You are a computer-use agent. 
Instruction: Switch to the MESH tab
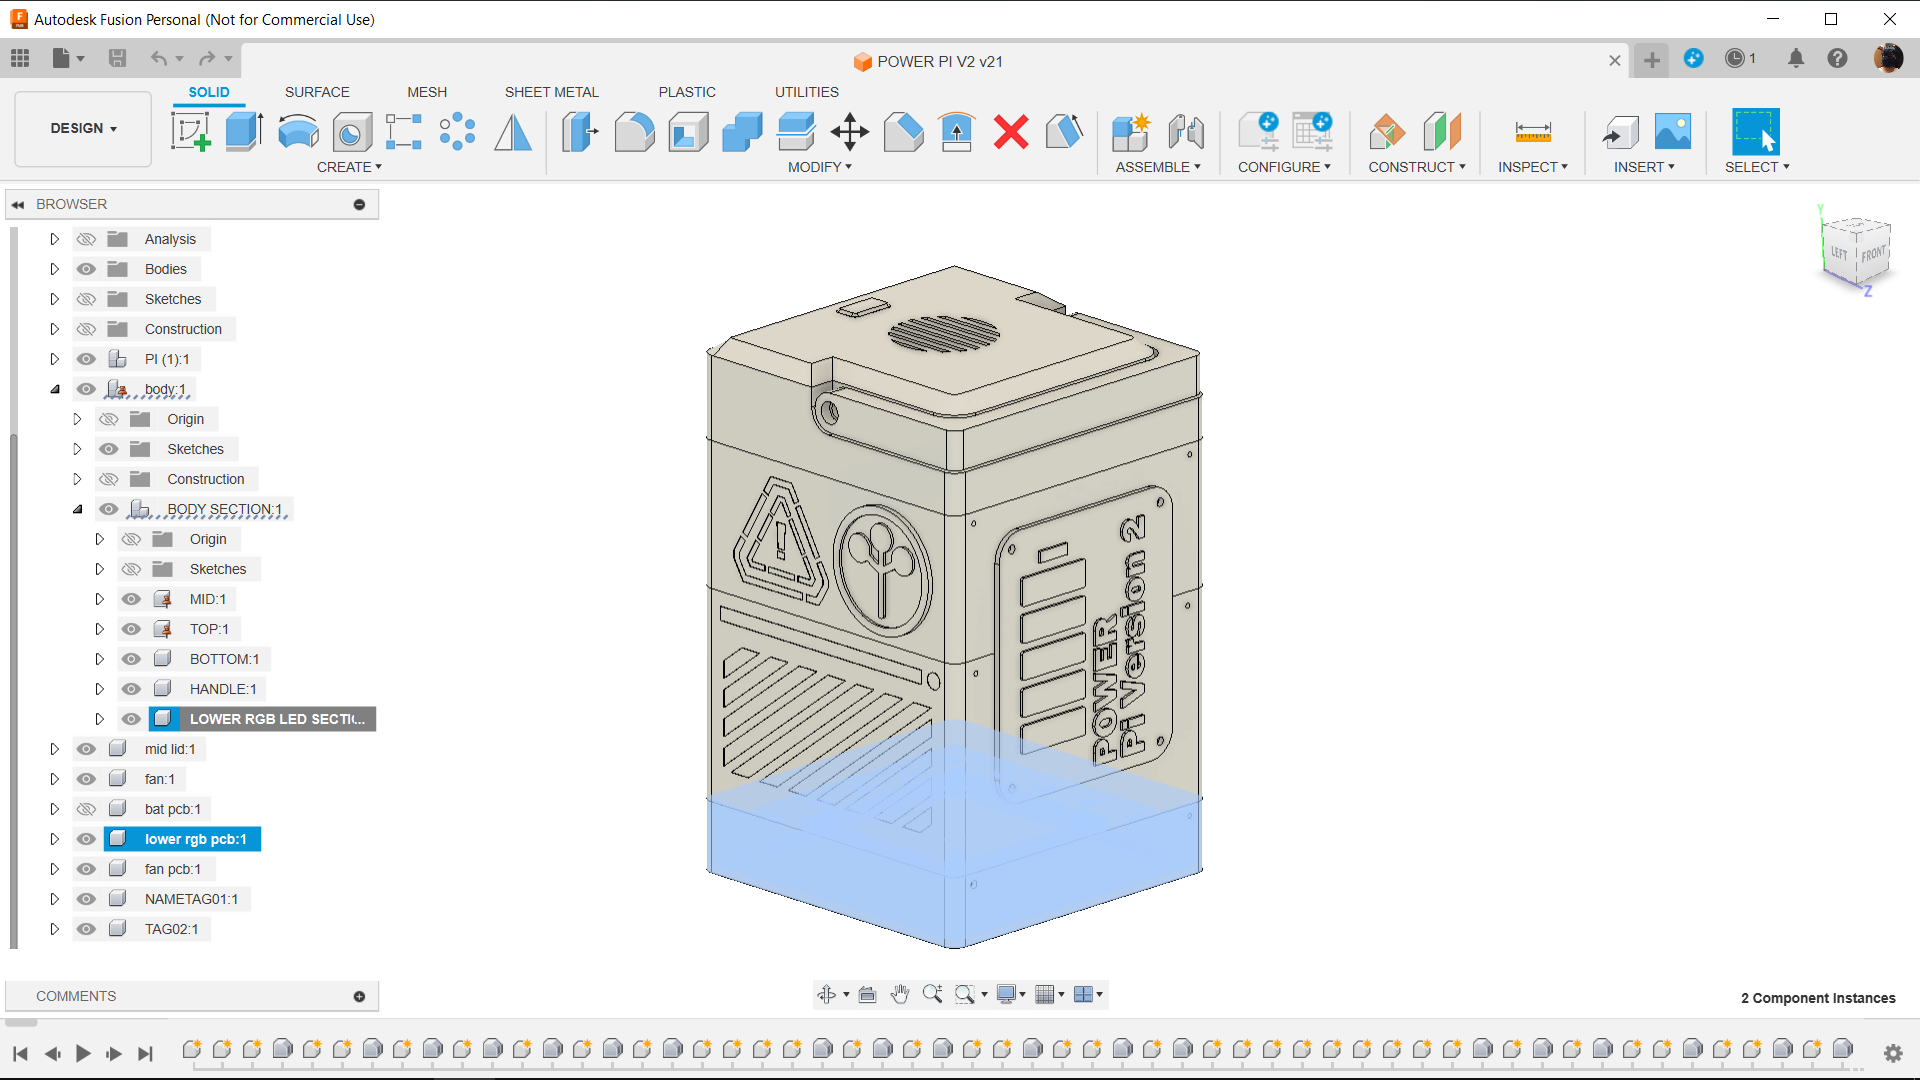(x=427, y=92)
